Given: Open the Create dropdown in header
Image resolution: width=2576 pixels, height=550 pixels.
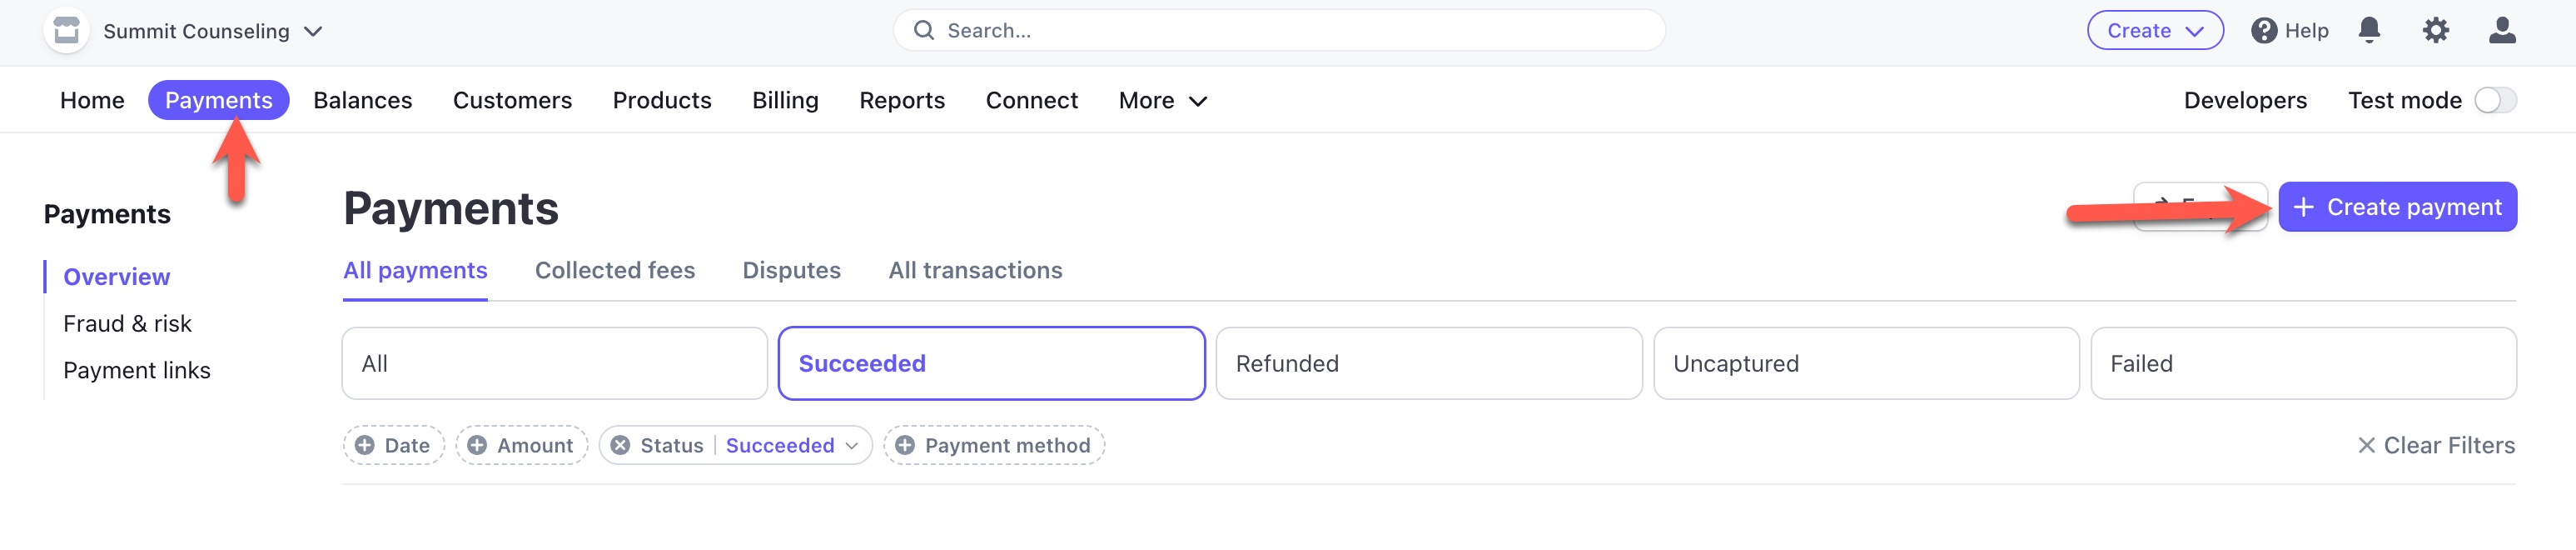Looking at the screenshot, I should [2155, 31].
